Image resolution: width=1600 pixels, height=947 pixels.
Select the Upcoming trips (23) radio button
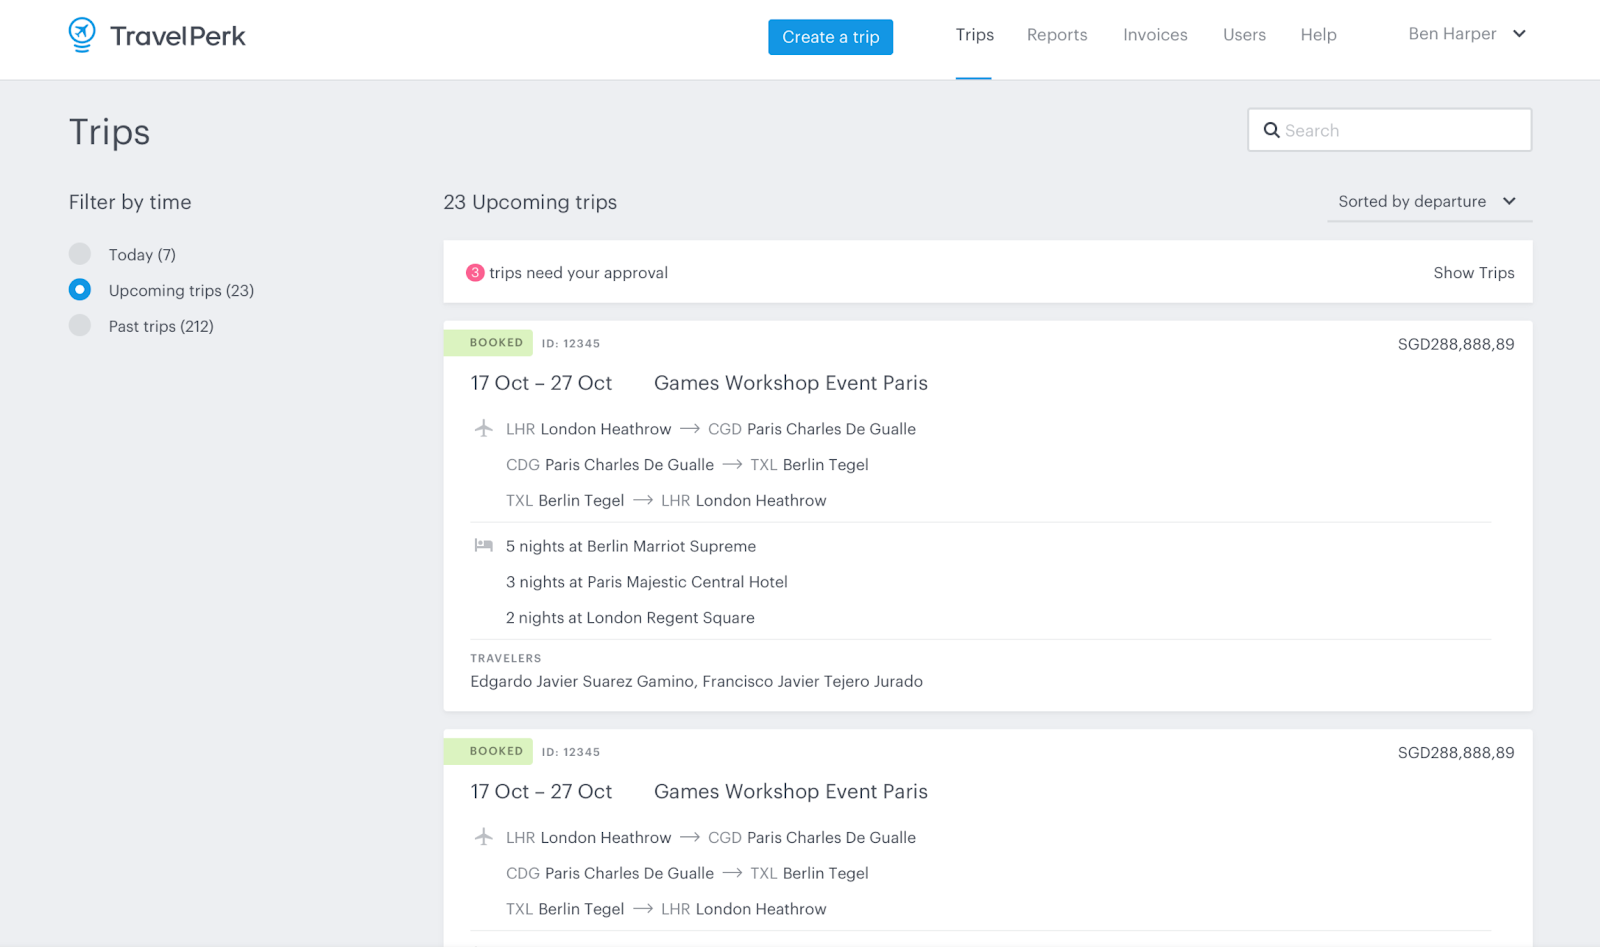point(80,290)
